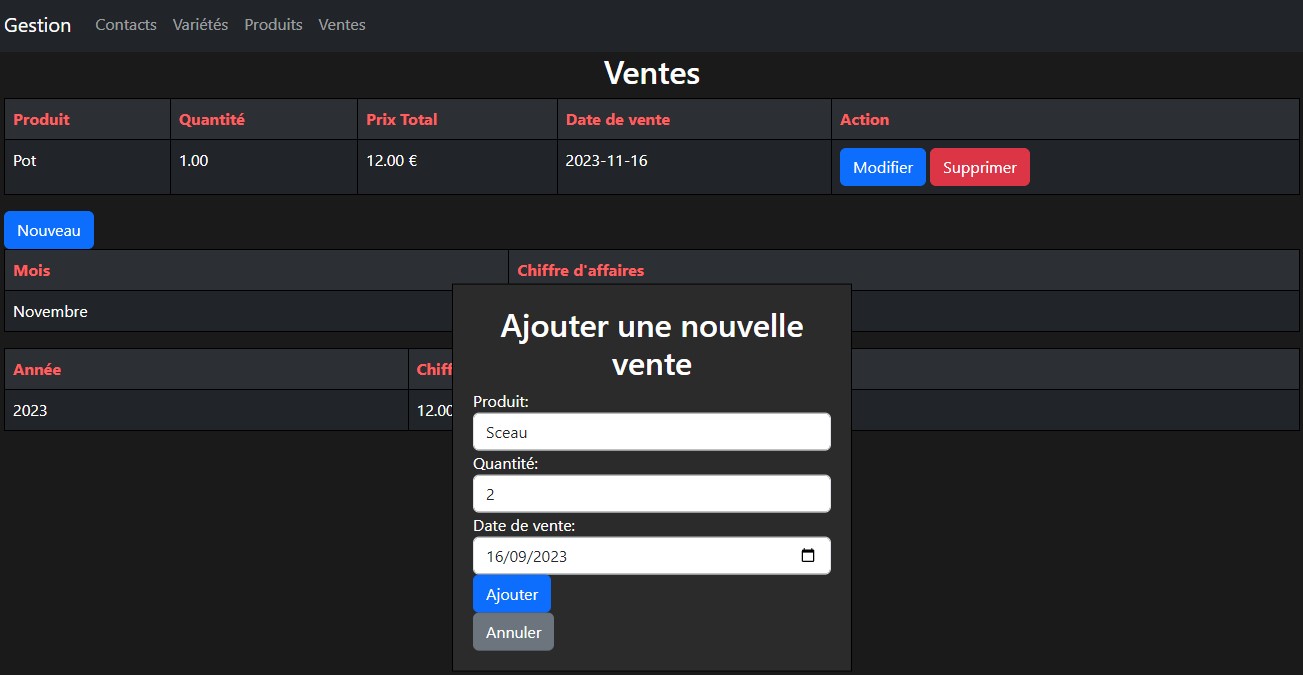This screenshot has width=1303, height=675.
Task: Go to the Variétés page
Action: [x=200, y=25]
